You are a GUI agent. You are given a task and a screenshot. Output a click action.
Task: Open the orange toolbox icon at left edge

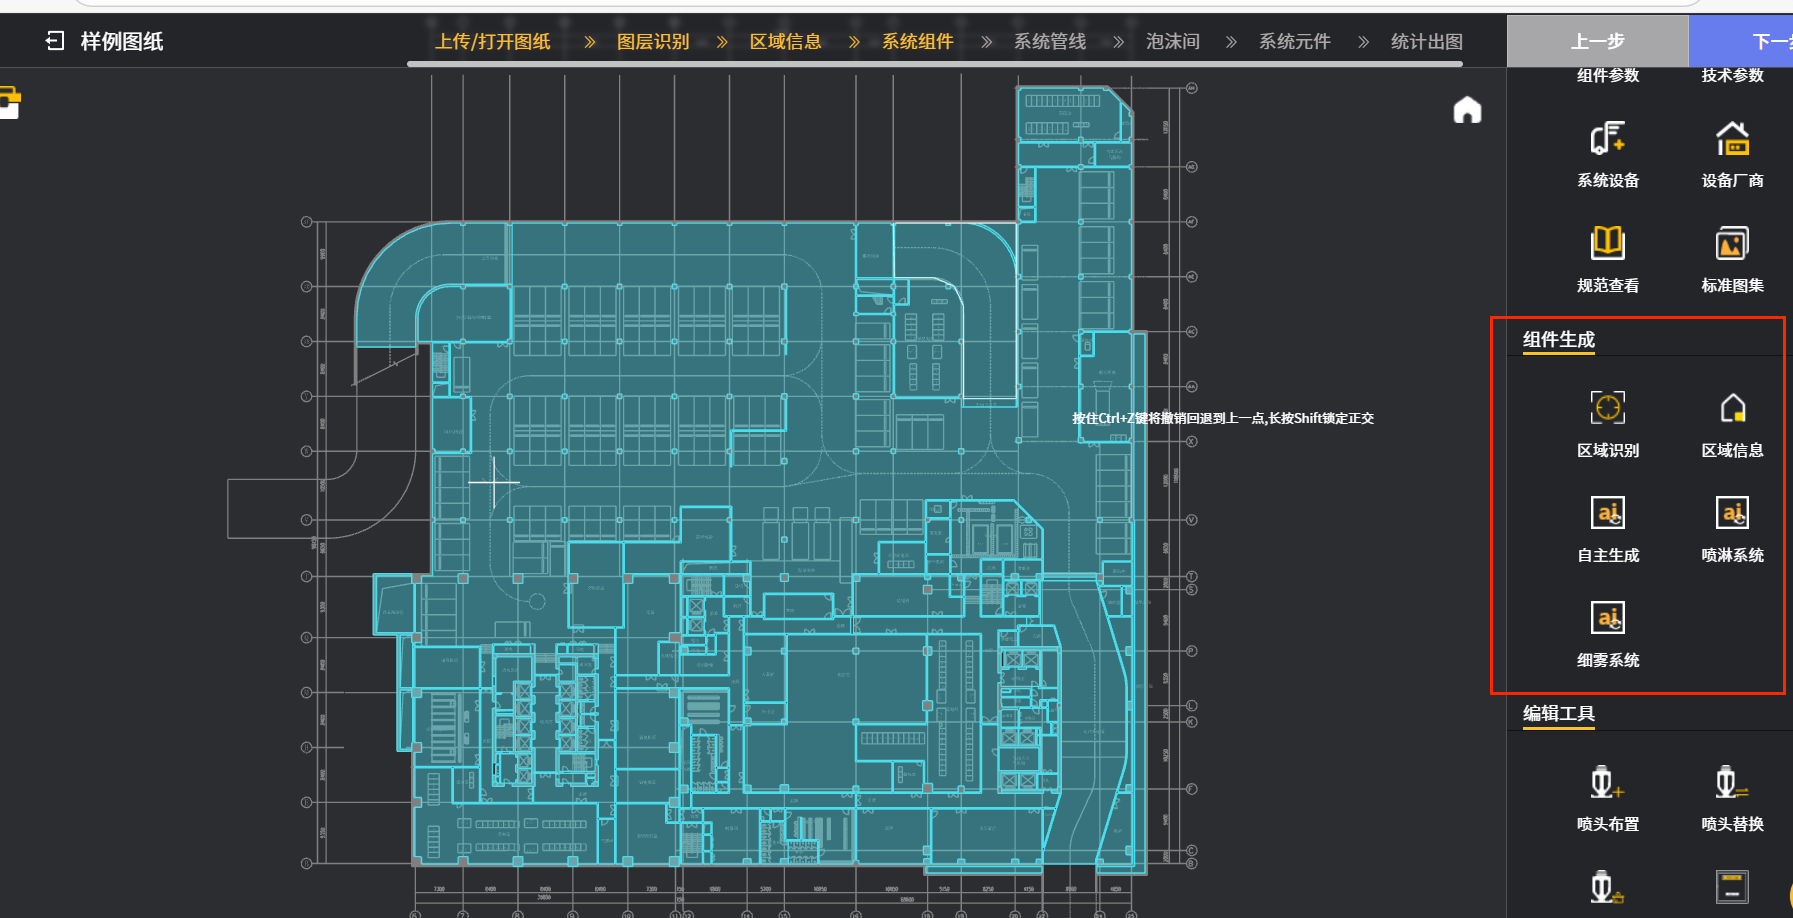pyautogui.click(x=9, y=102)
